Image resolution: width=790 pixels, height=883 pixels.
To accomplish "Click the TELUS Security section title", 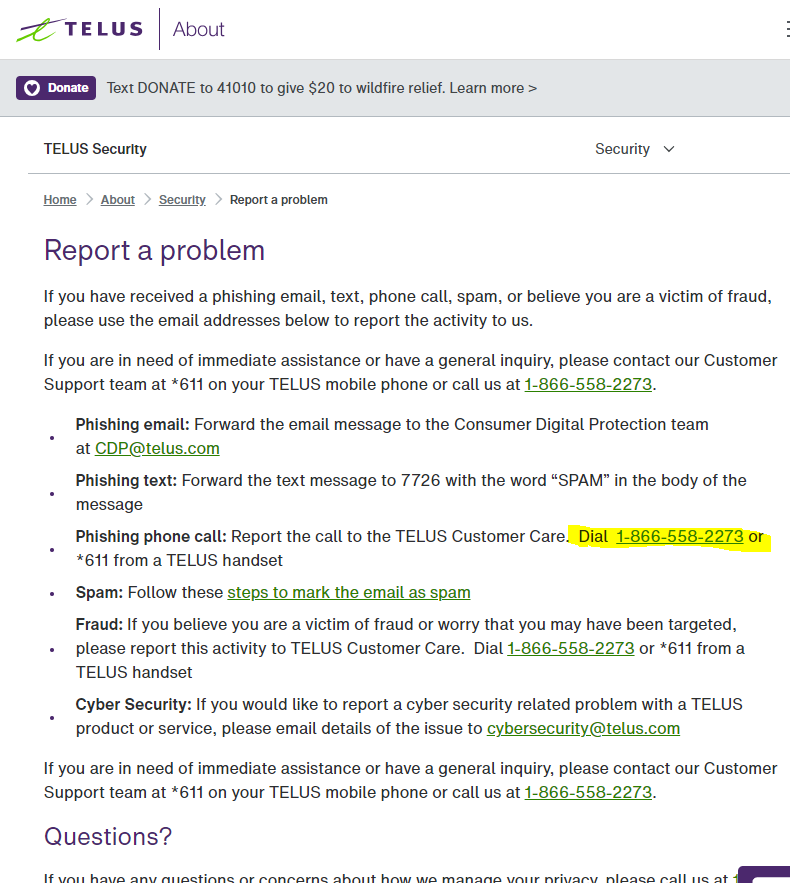I will 95,149.
